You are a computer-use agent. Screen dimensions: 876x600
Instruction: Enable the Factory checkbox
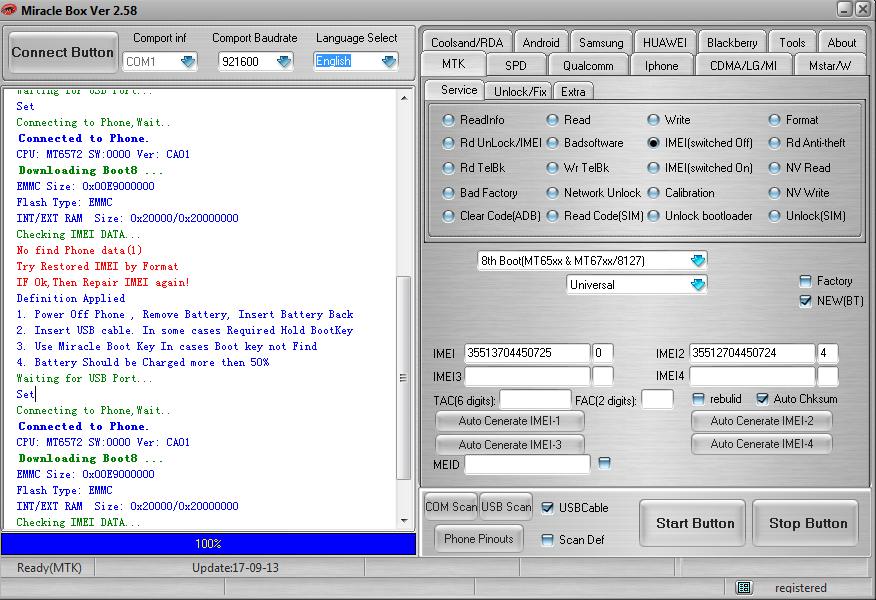[x=806, y=281]
